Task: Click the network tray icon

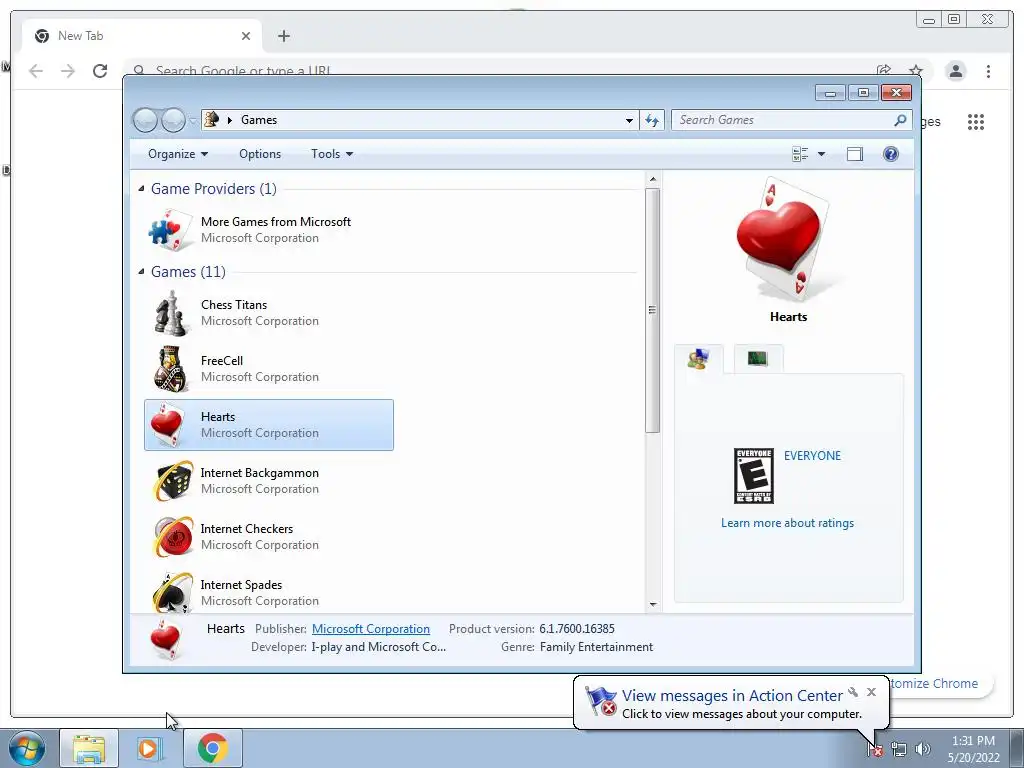Action: coord(899,750)
